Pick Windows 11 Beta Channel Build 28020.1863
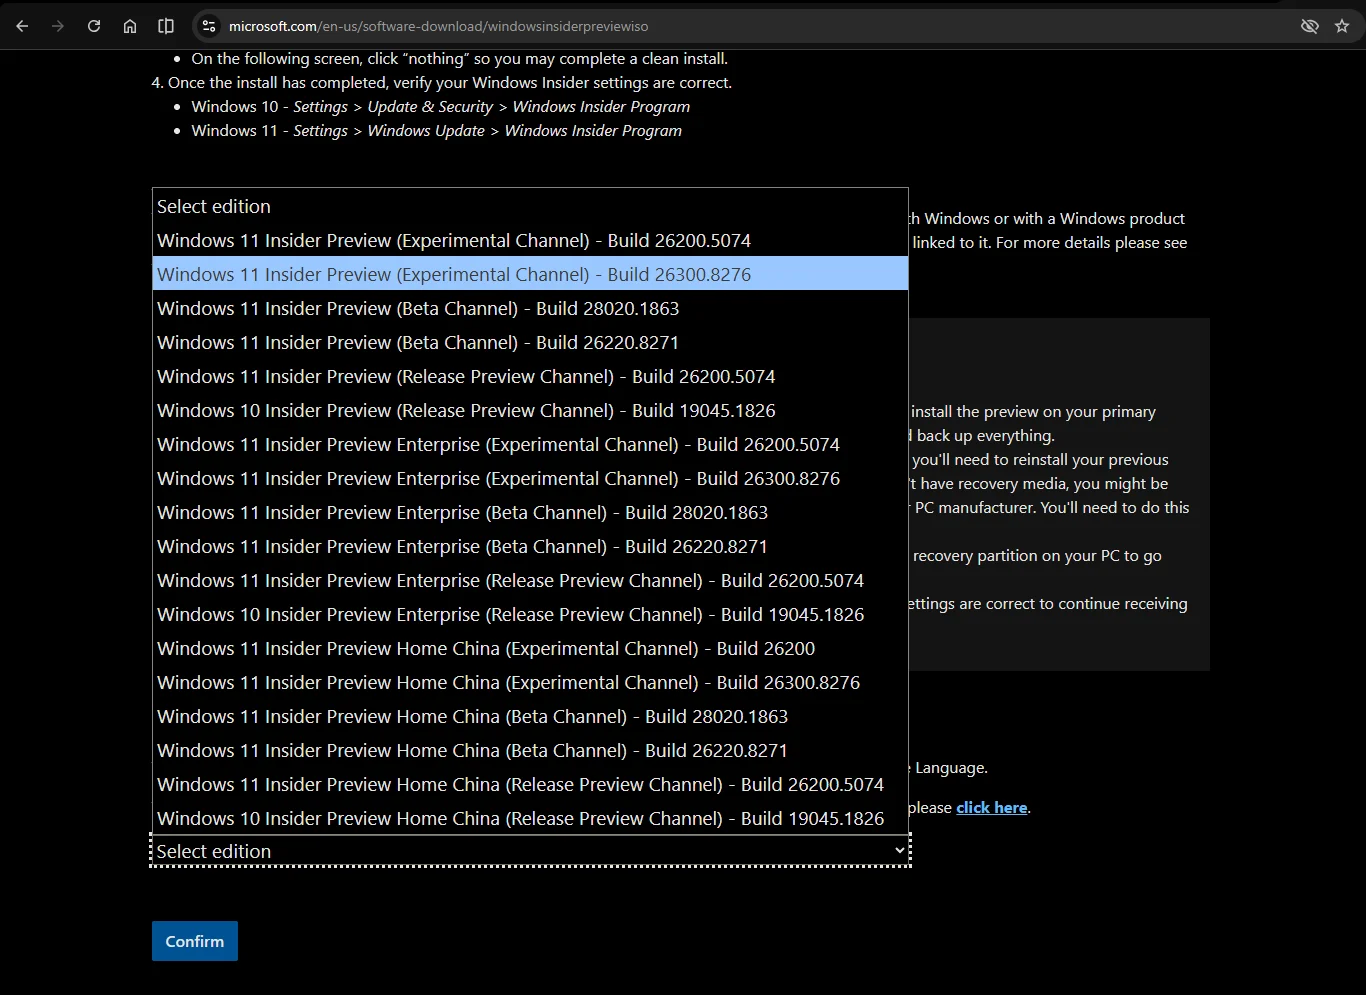This screenshot has height=995, width=1366. click(x=530, y=308)
